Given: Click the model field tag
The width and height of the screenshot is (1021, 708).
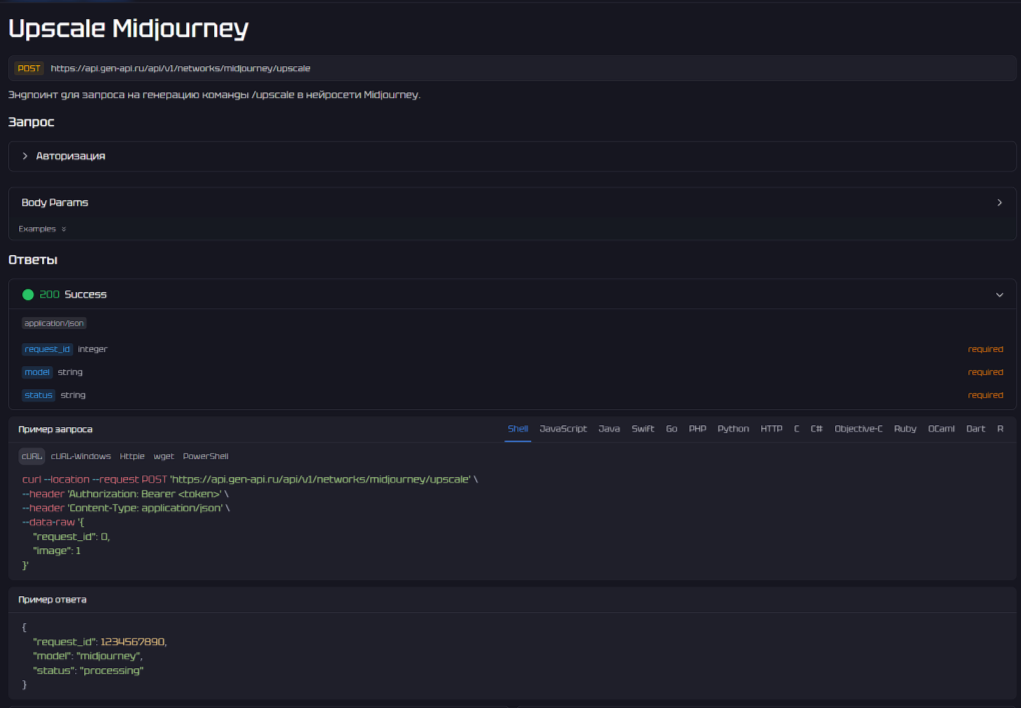Looking at the screenshot, I should pos(38,372).
